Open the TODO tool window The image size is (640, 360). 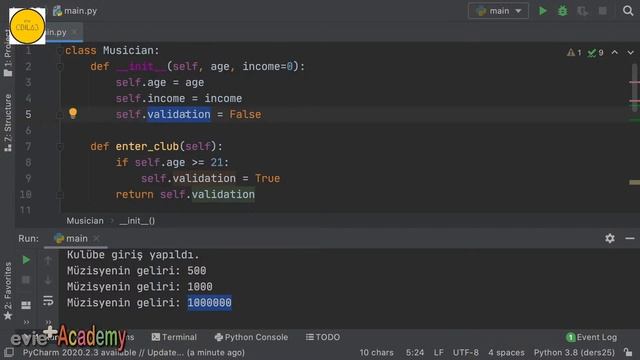point(322,337)
